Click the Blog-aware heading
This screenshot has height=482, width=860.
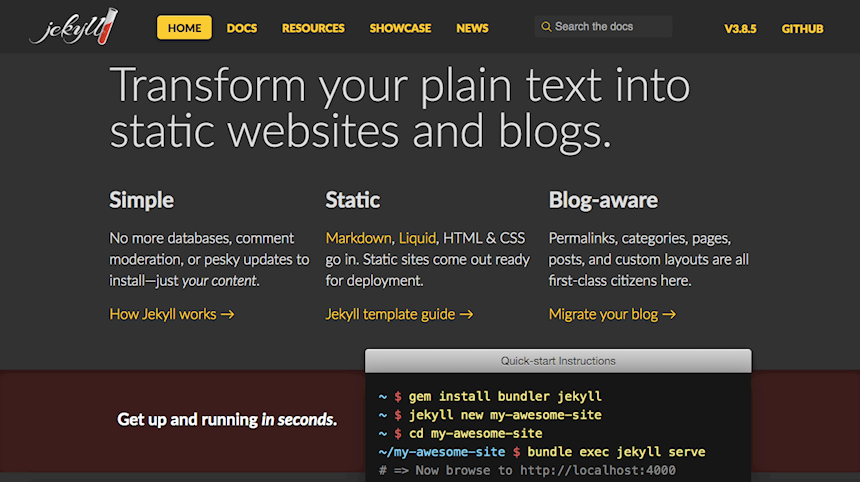pyautogui.click(x=603, y=200)
